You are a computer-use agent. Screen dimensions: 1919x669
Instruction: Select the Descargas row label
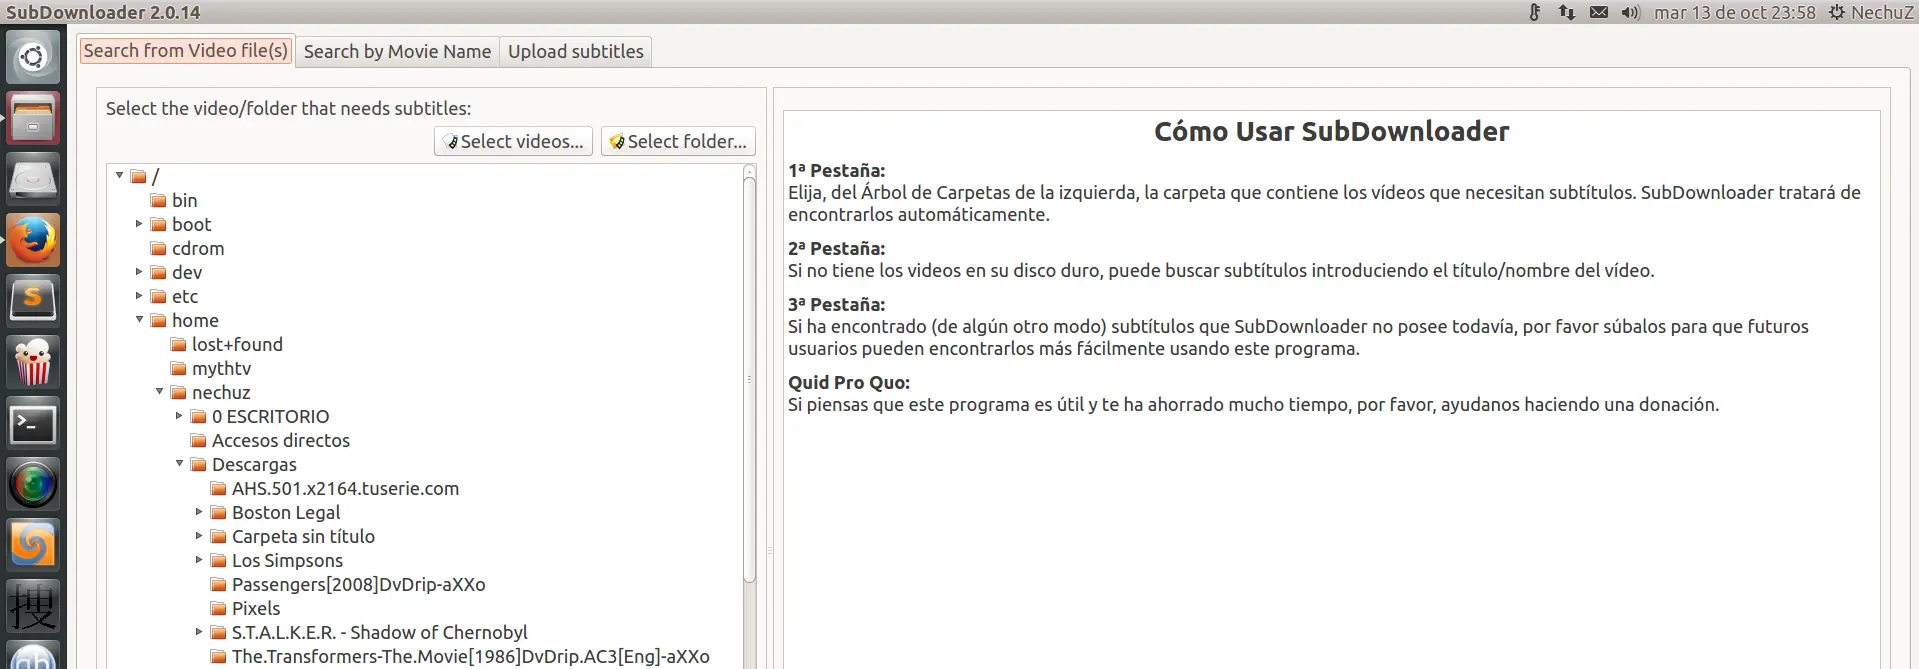pyautogui.click(x=254, y=465)
